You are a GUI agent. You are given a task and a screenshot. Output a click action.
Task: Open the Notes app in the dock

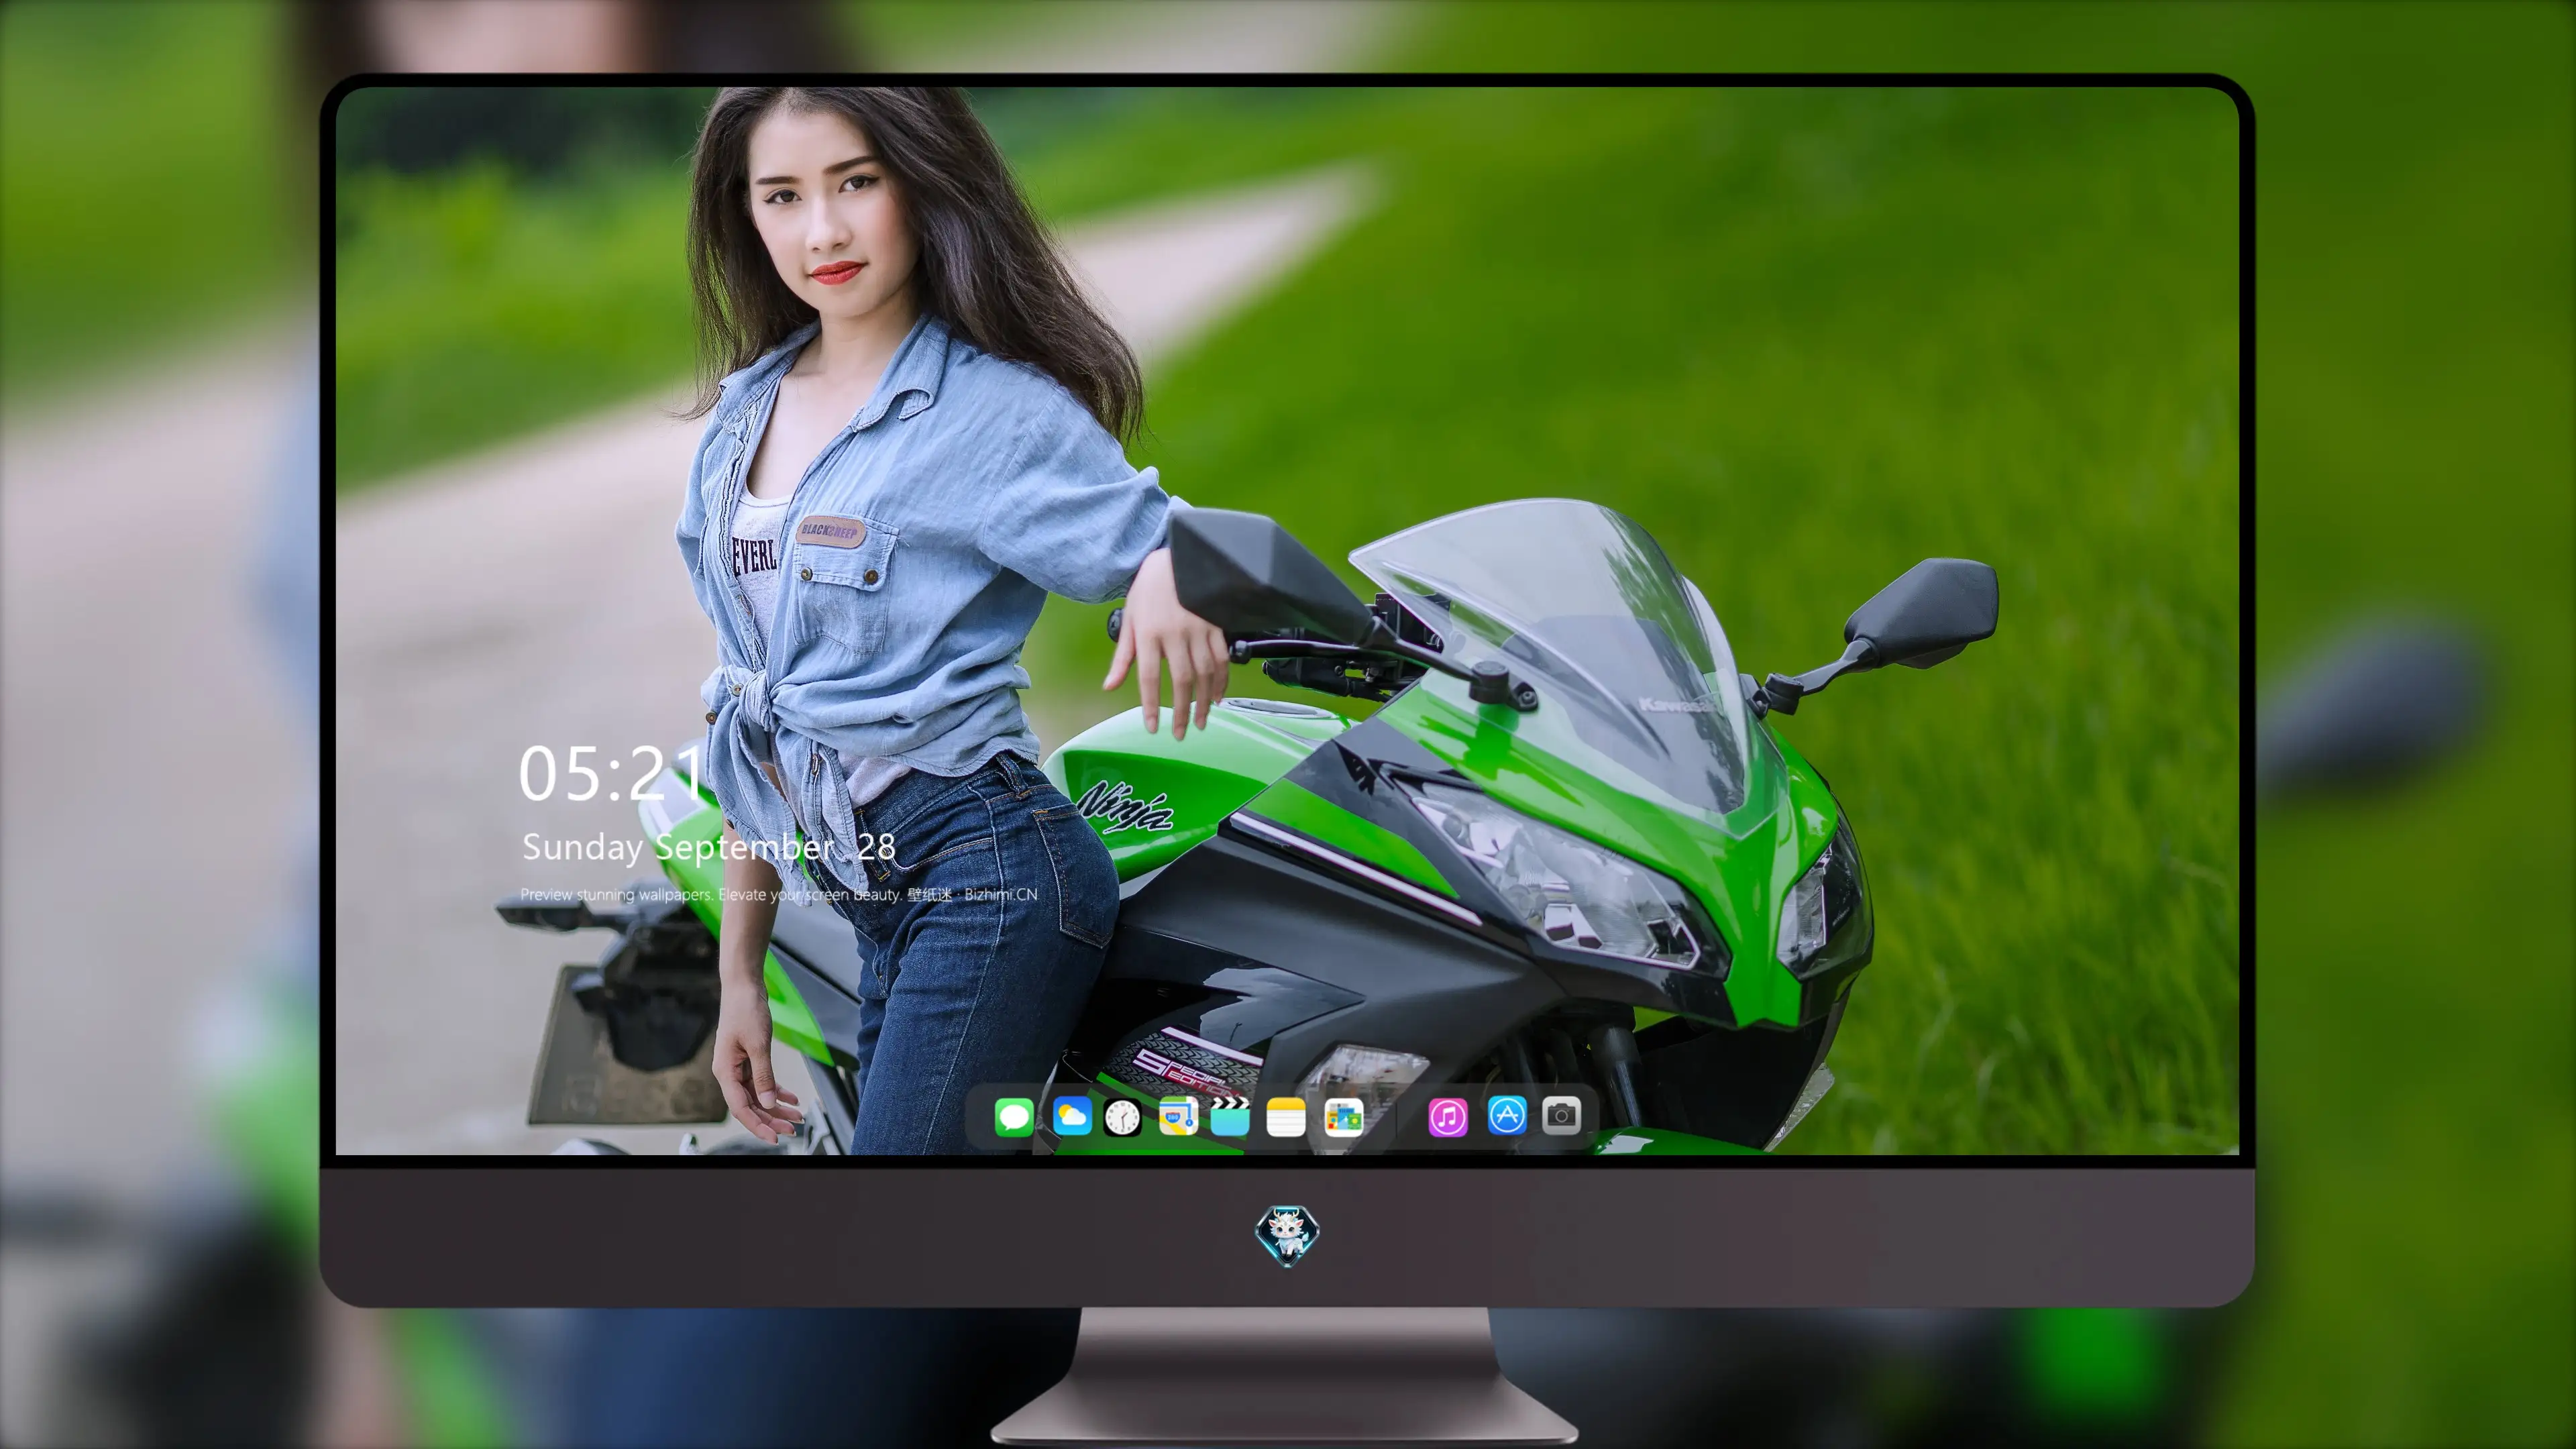[1286, 1116]
